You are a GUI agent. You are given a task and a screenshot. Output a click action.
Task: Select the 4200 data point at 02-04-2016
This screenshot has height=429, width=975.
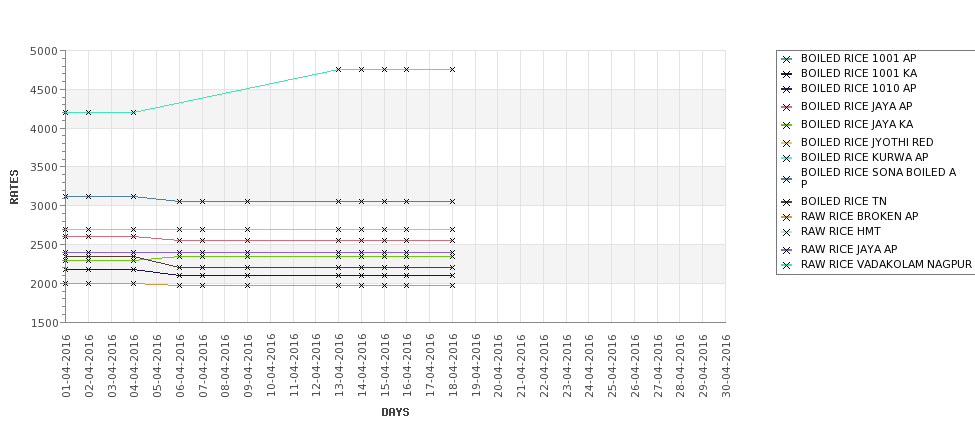[88, 113]
